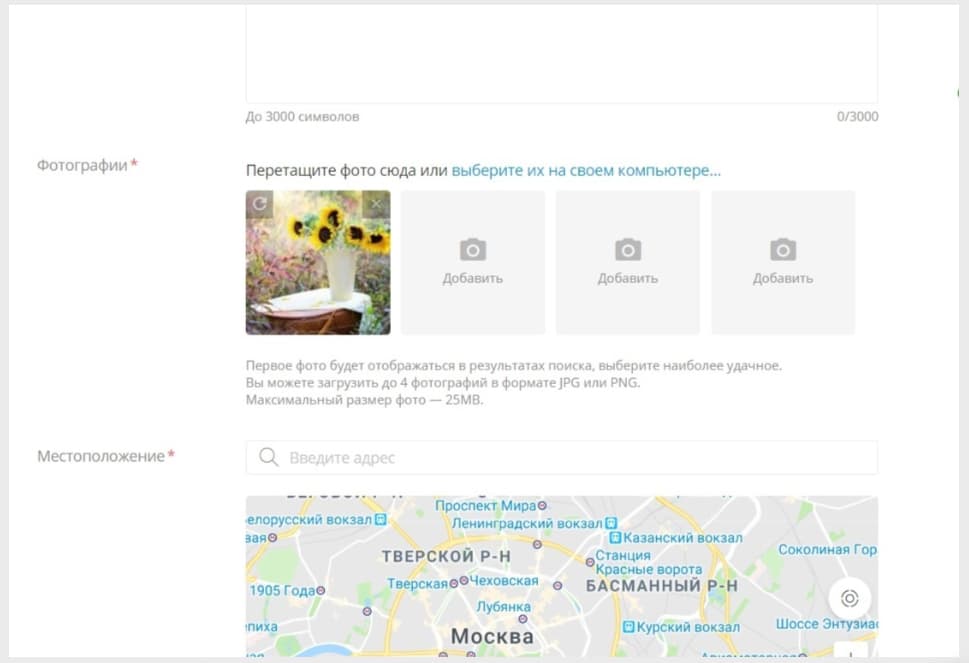Click 'Добавить' label in fourth slot

pyautogui.click(x=783, y=278)
